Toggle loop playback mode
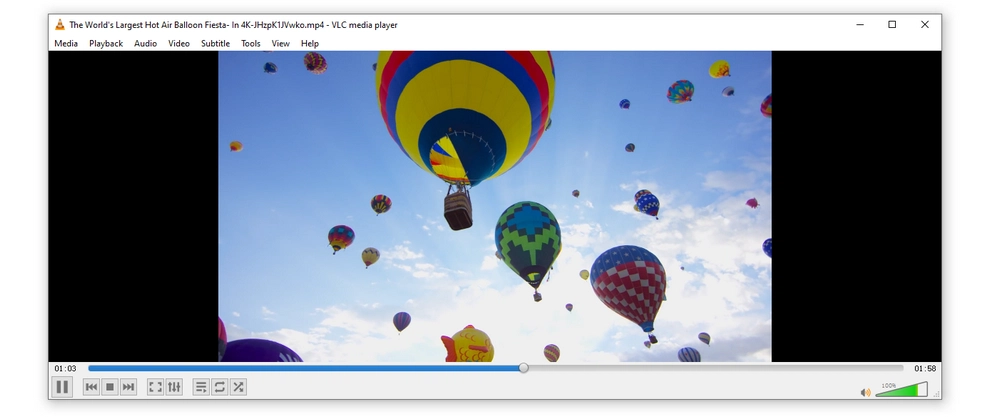 [219, 386]
